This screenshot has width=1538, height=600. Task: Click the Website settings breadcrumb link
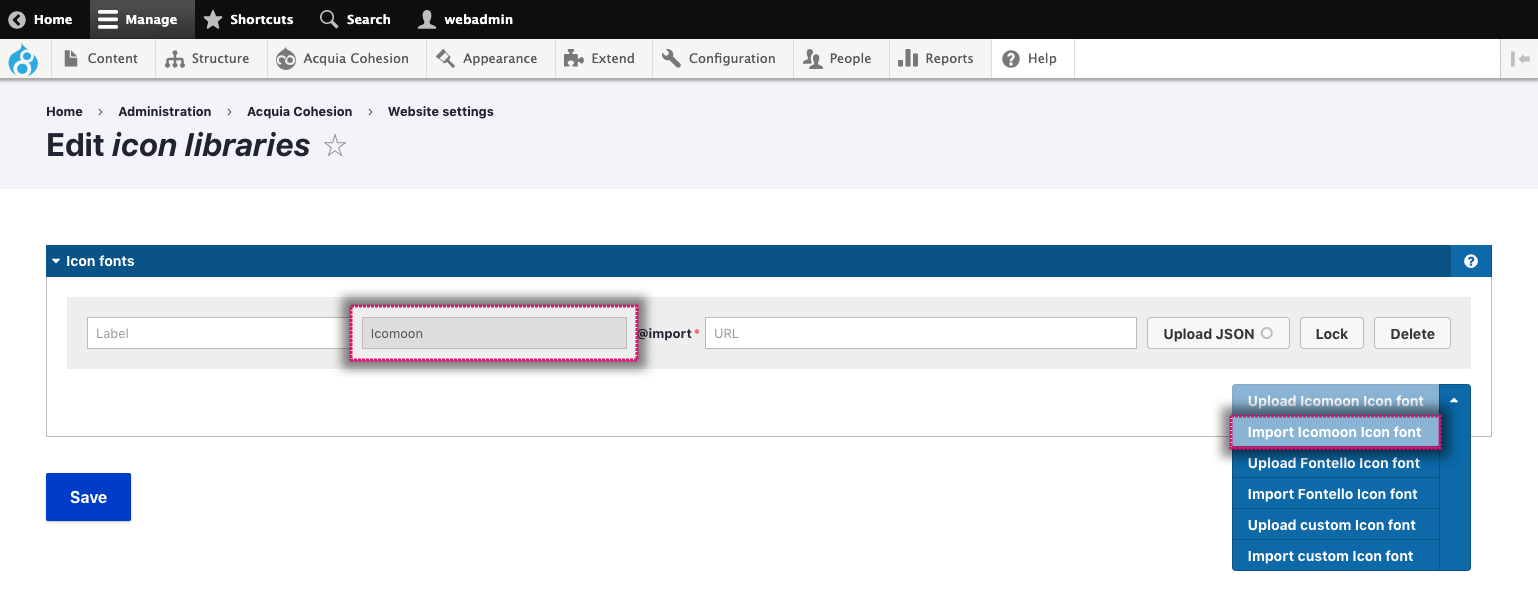pos(441,111)
